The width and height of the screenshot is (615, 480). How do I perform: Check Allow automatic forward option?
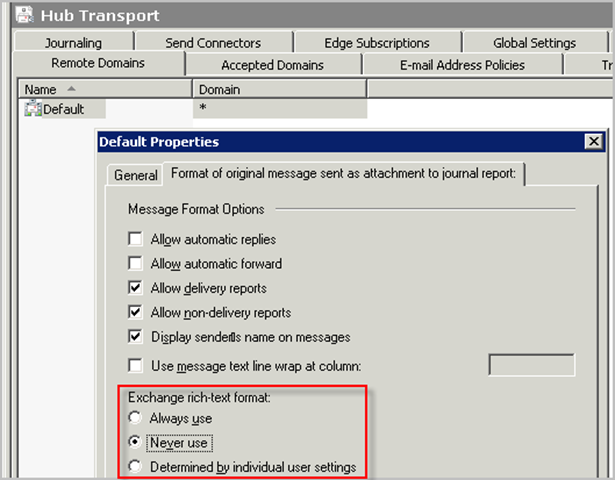point(135,264)
